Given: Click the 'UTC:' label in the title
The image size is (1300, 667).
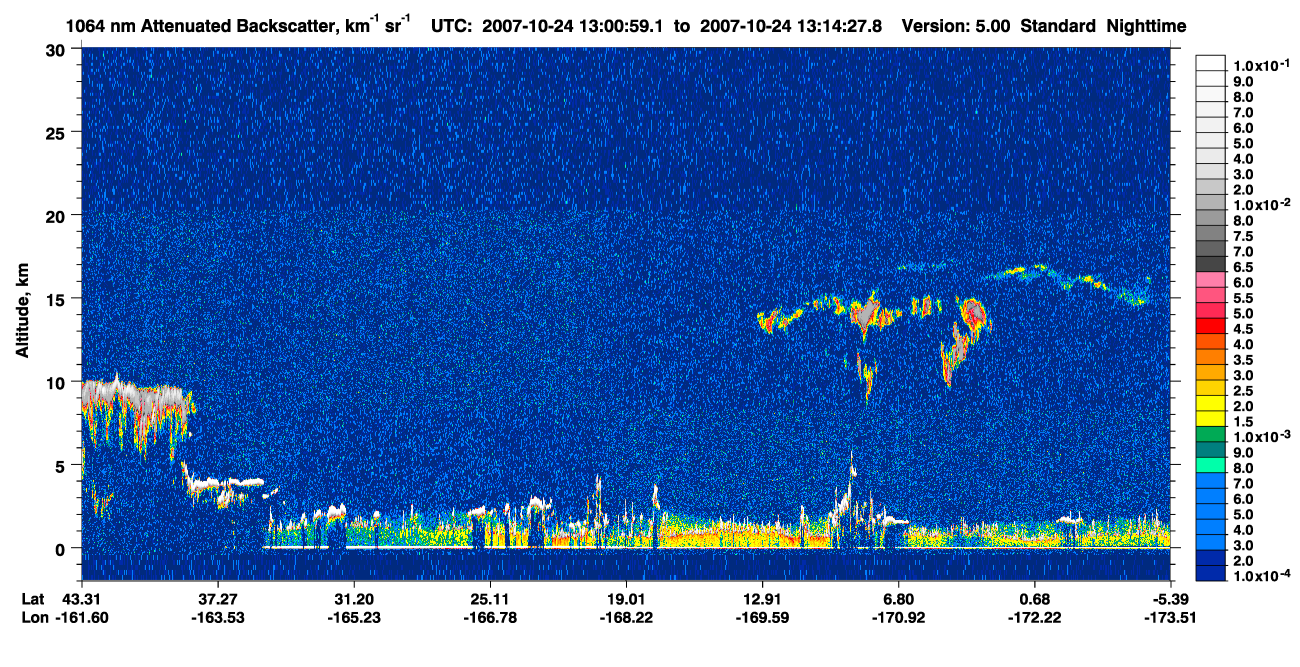Looking at the screenshot, I should (x=452, y=25).
